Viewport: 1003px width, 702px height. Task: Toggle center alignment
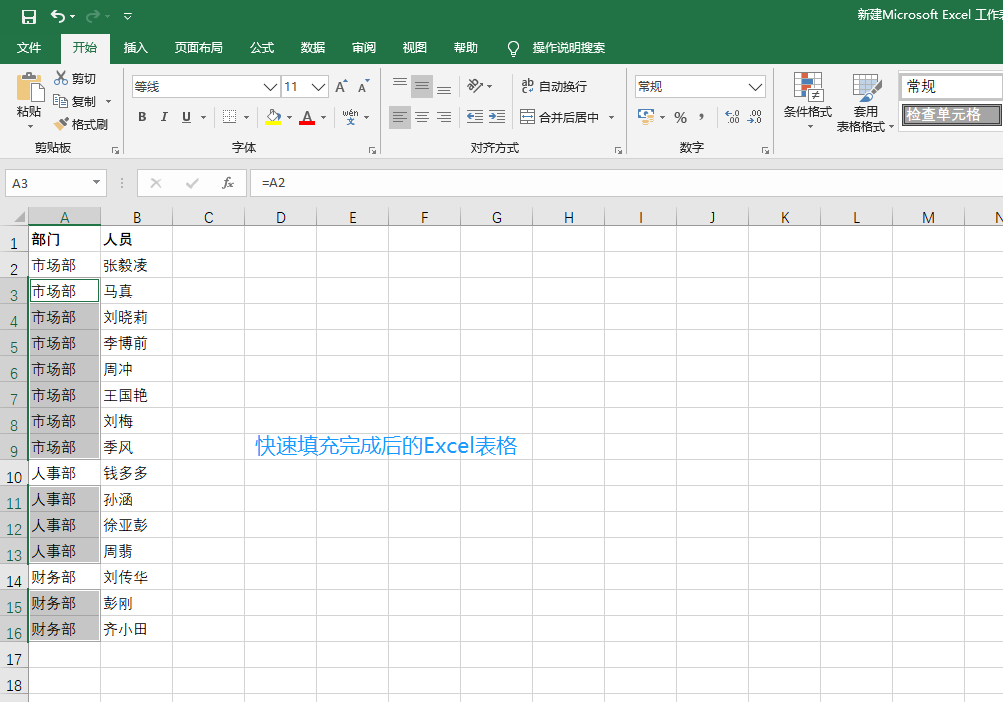point(421,117)
